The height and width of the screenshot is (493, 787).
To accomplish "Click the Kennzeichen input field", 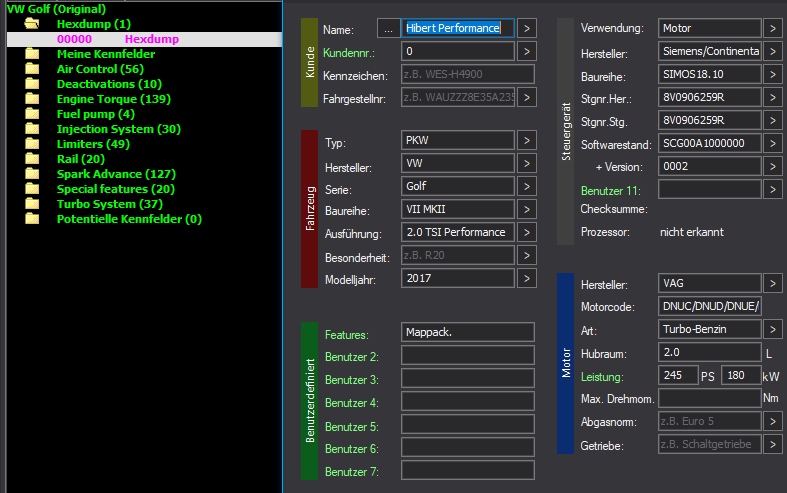I will (x=468, y=74).
